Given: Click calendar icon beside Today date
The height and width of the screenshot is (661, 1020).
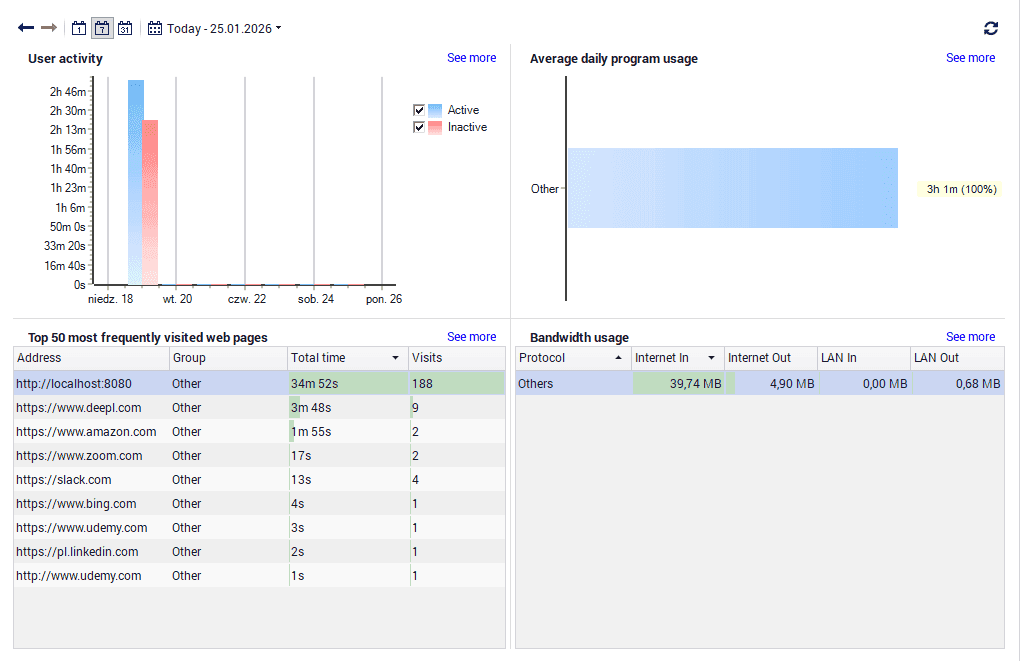Looking at the screenshot, I should pyautogui.click(x=155, y=28).
